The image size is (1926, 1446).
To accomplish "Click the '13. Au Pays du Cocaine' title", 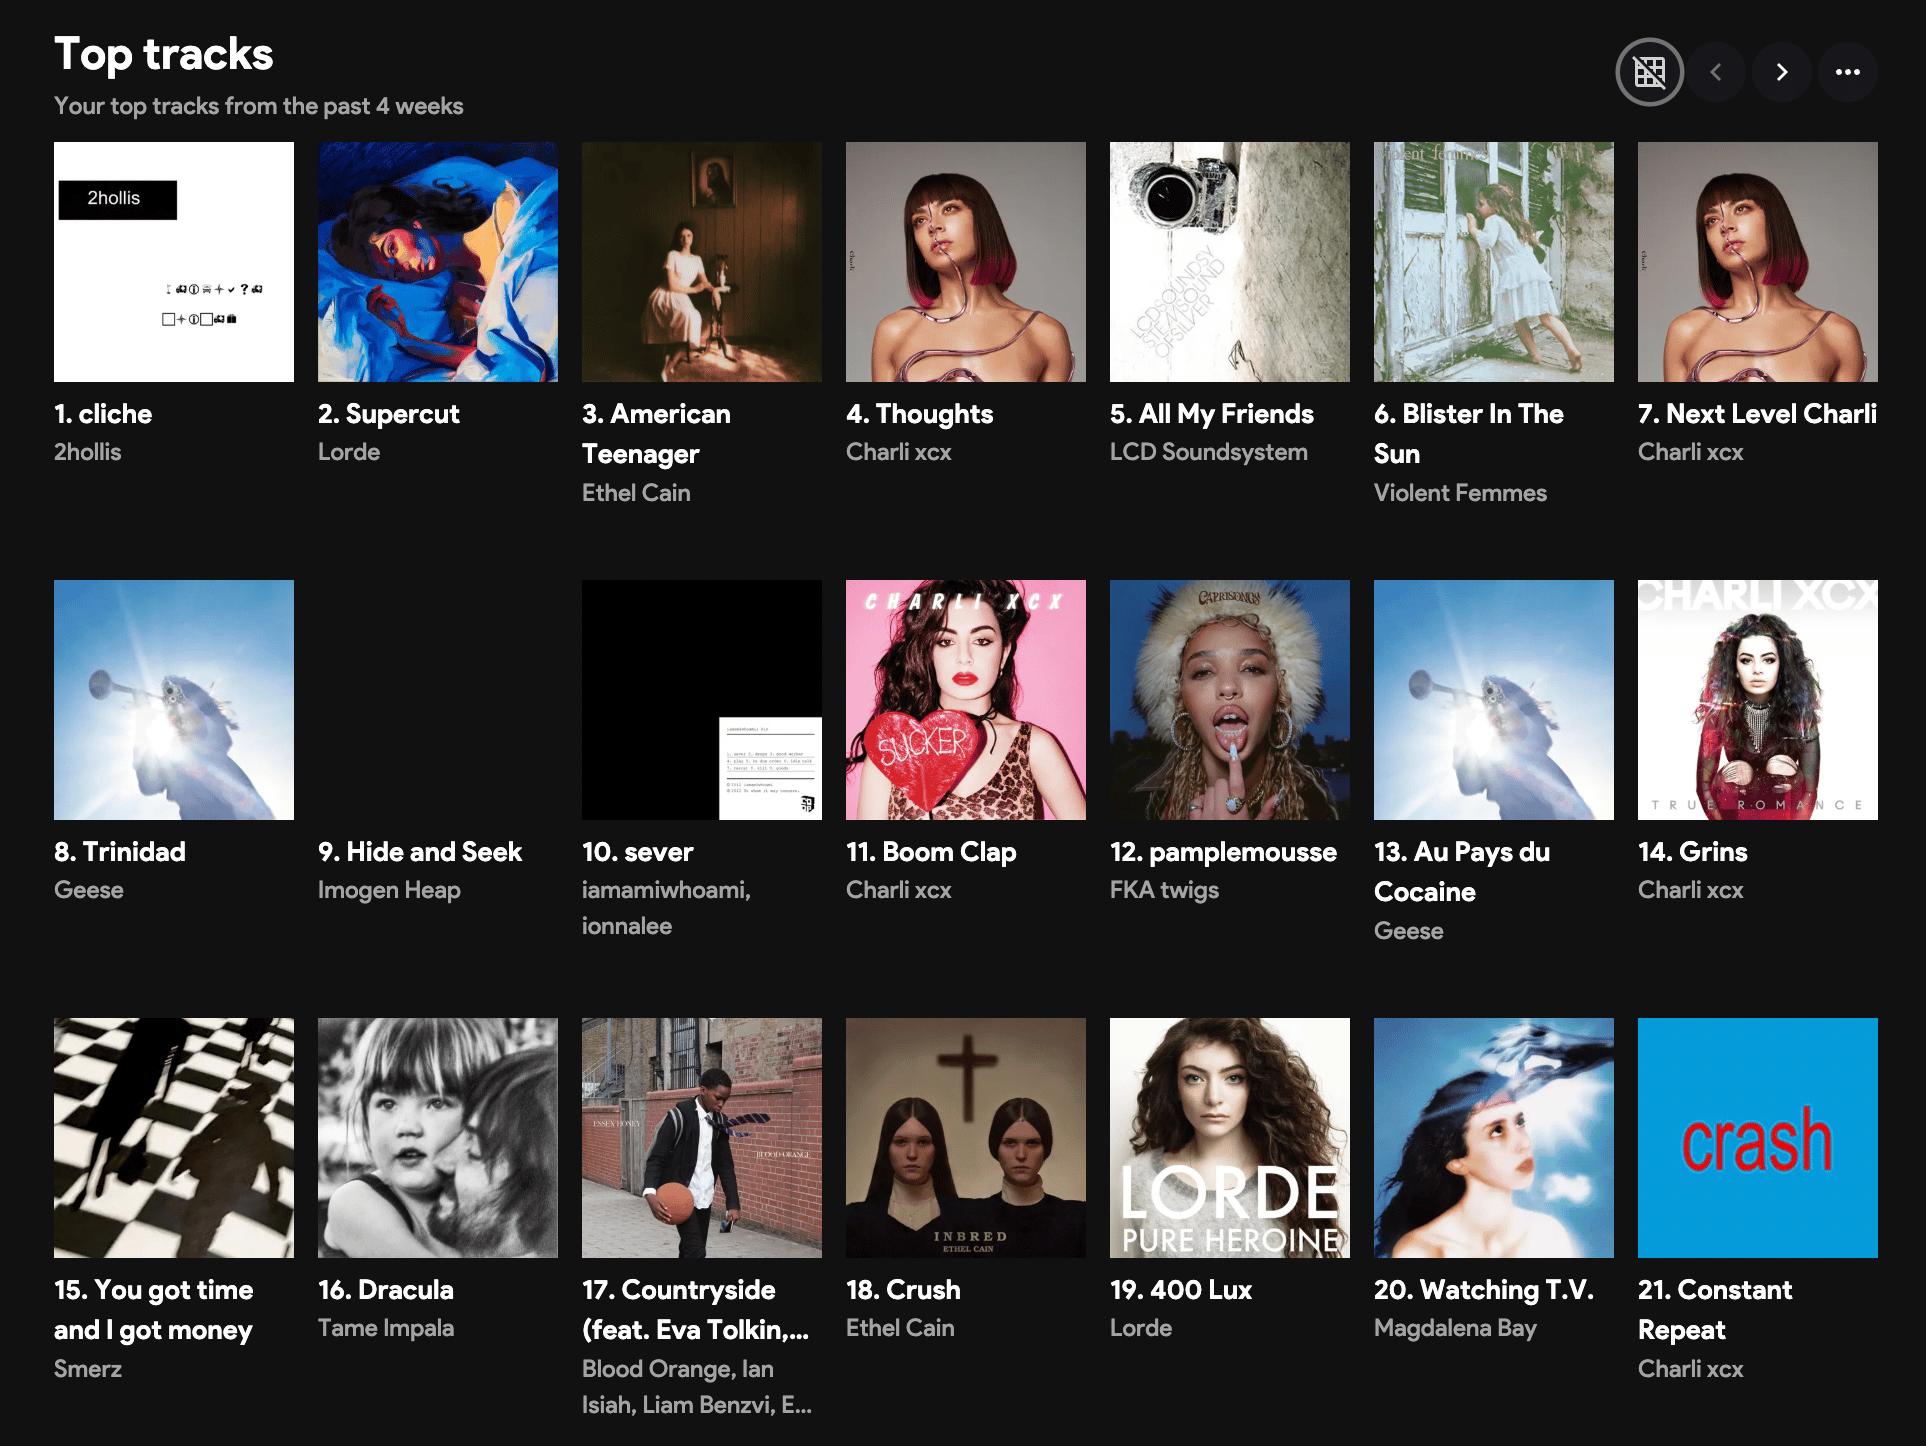I will (x=1462, y=872).
